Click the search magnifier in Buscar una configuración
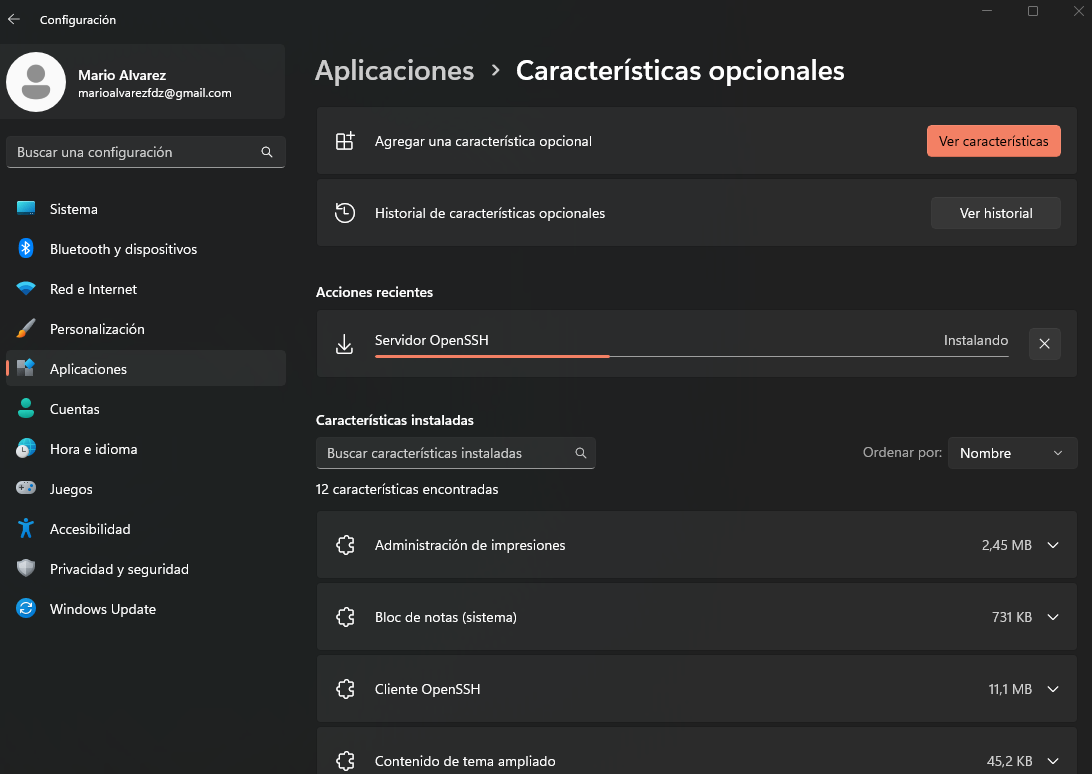The width and height of the screenshot is (1092, 774). point(267,152)
